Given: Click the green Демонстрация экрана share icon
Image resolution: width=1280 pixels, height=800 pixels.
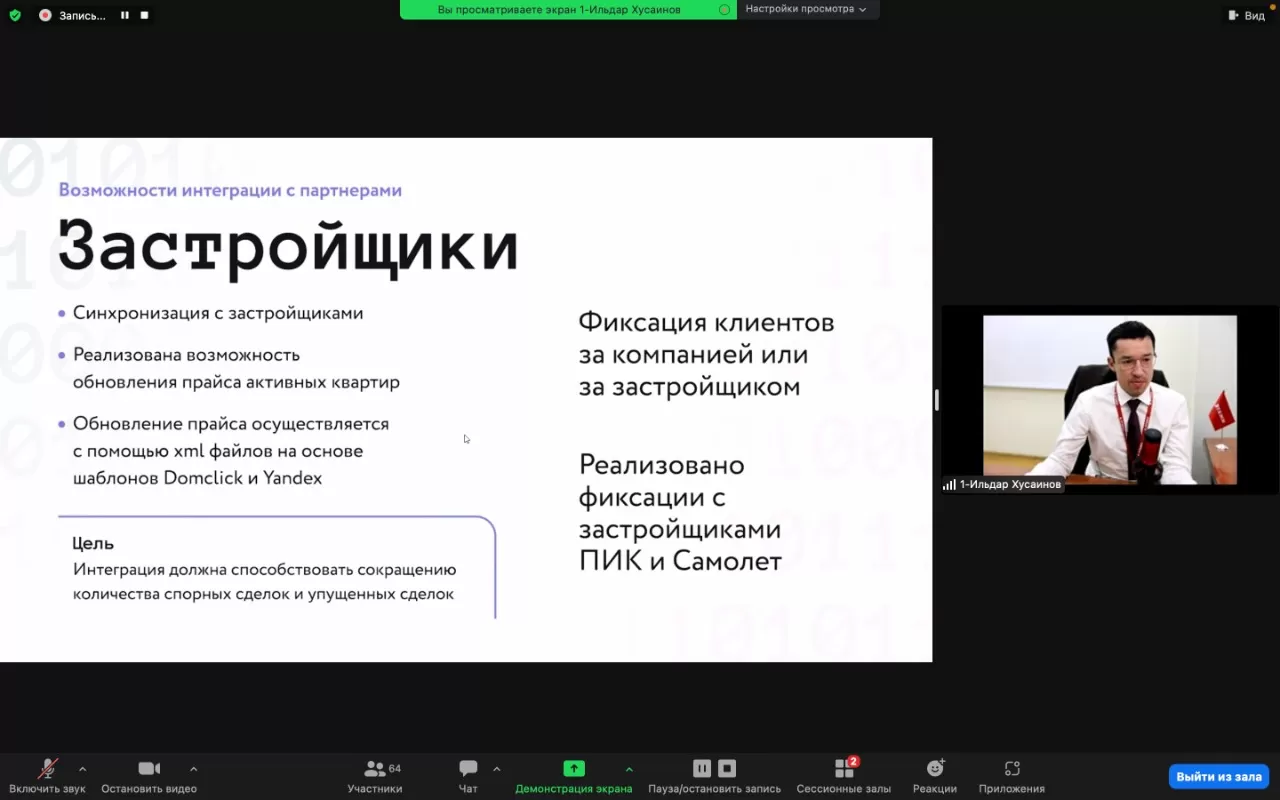Looking at the screenshot, I should click(574, 769).
